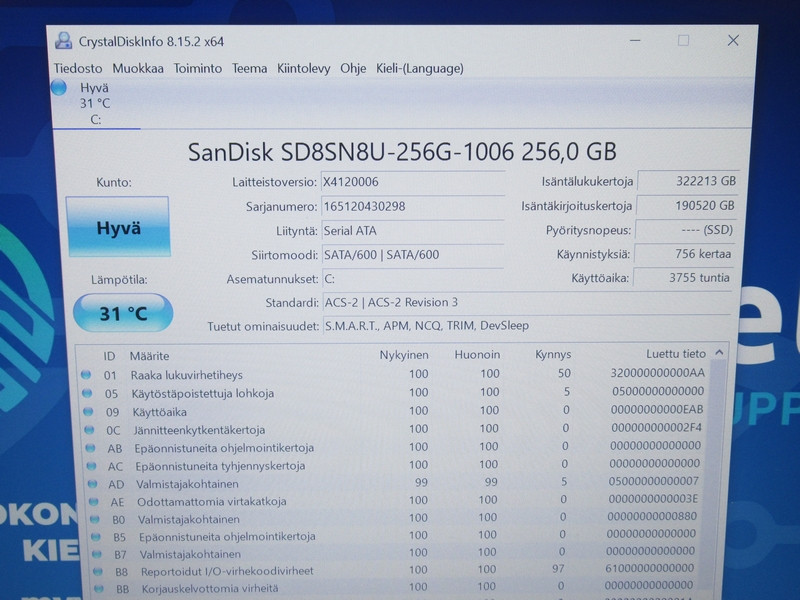Click the SanDisk SD8SN8U-256G-1006 drive title
The width and height of the screenshot is (800, 600).
403,152
